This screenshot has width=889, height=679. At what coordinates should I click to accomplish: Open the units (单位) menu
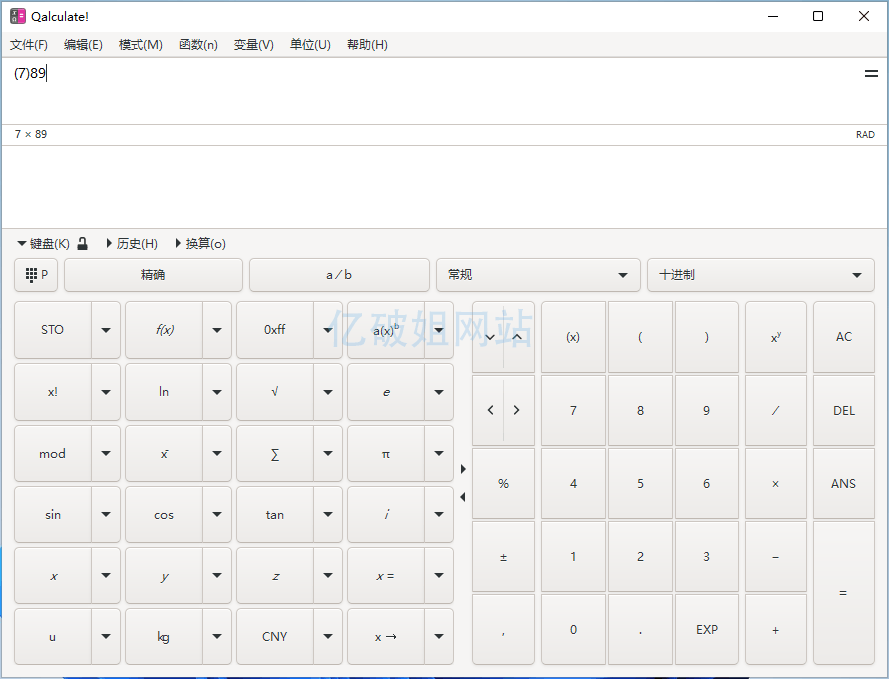click(310, 45)
